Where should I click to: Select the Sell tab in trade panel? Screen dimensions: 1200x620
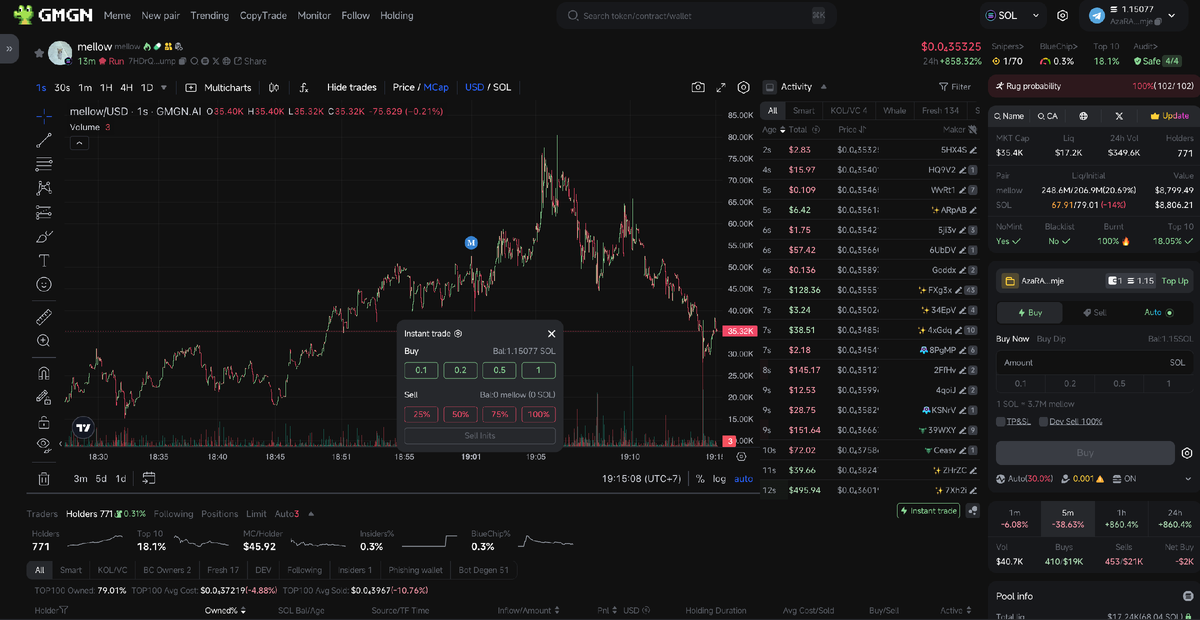coord(1093,312)
